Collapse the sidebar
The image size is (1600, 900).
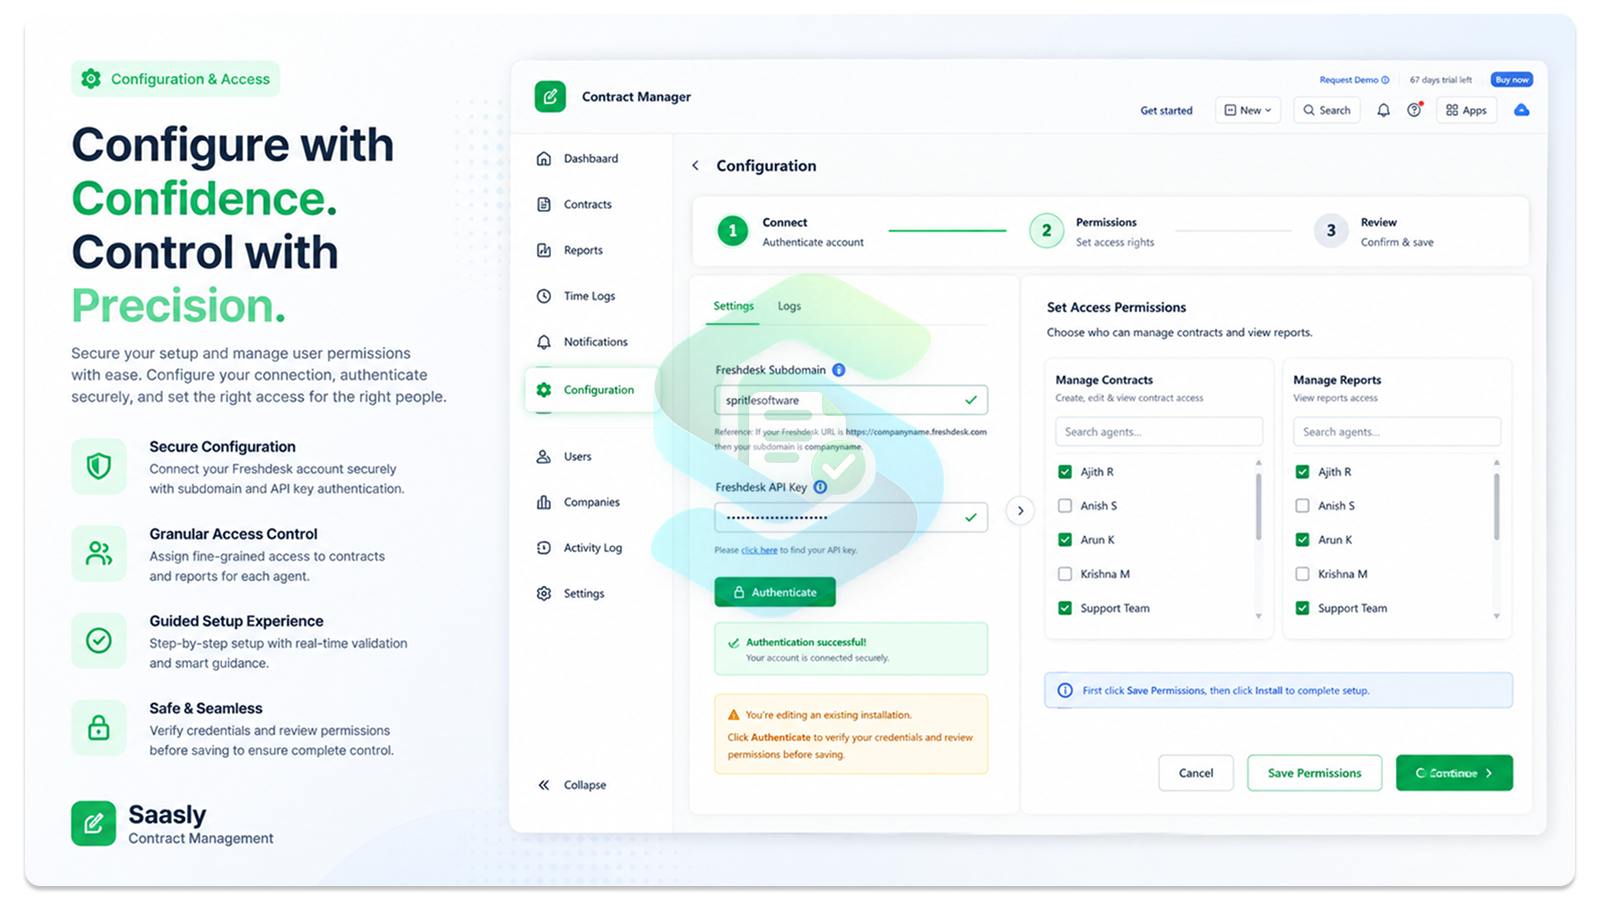(573, 785)
